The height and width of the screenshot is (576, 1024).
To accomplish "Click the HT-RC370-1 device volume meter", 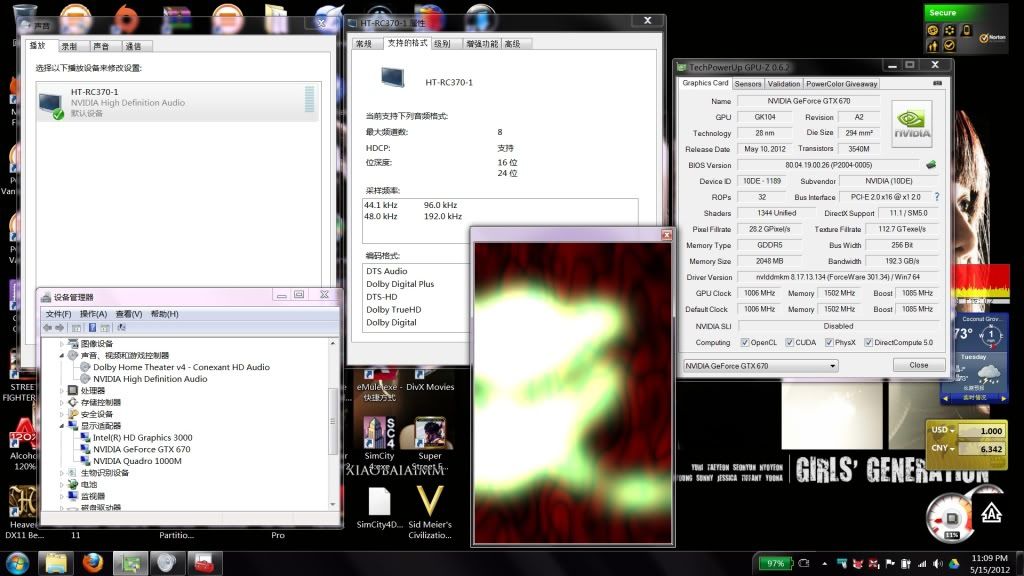I will pyautogui.click(x=310, y=99).
